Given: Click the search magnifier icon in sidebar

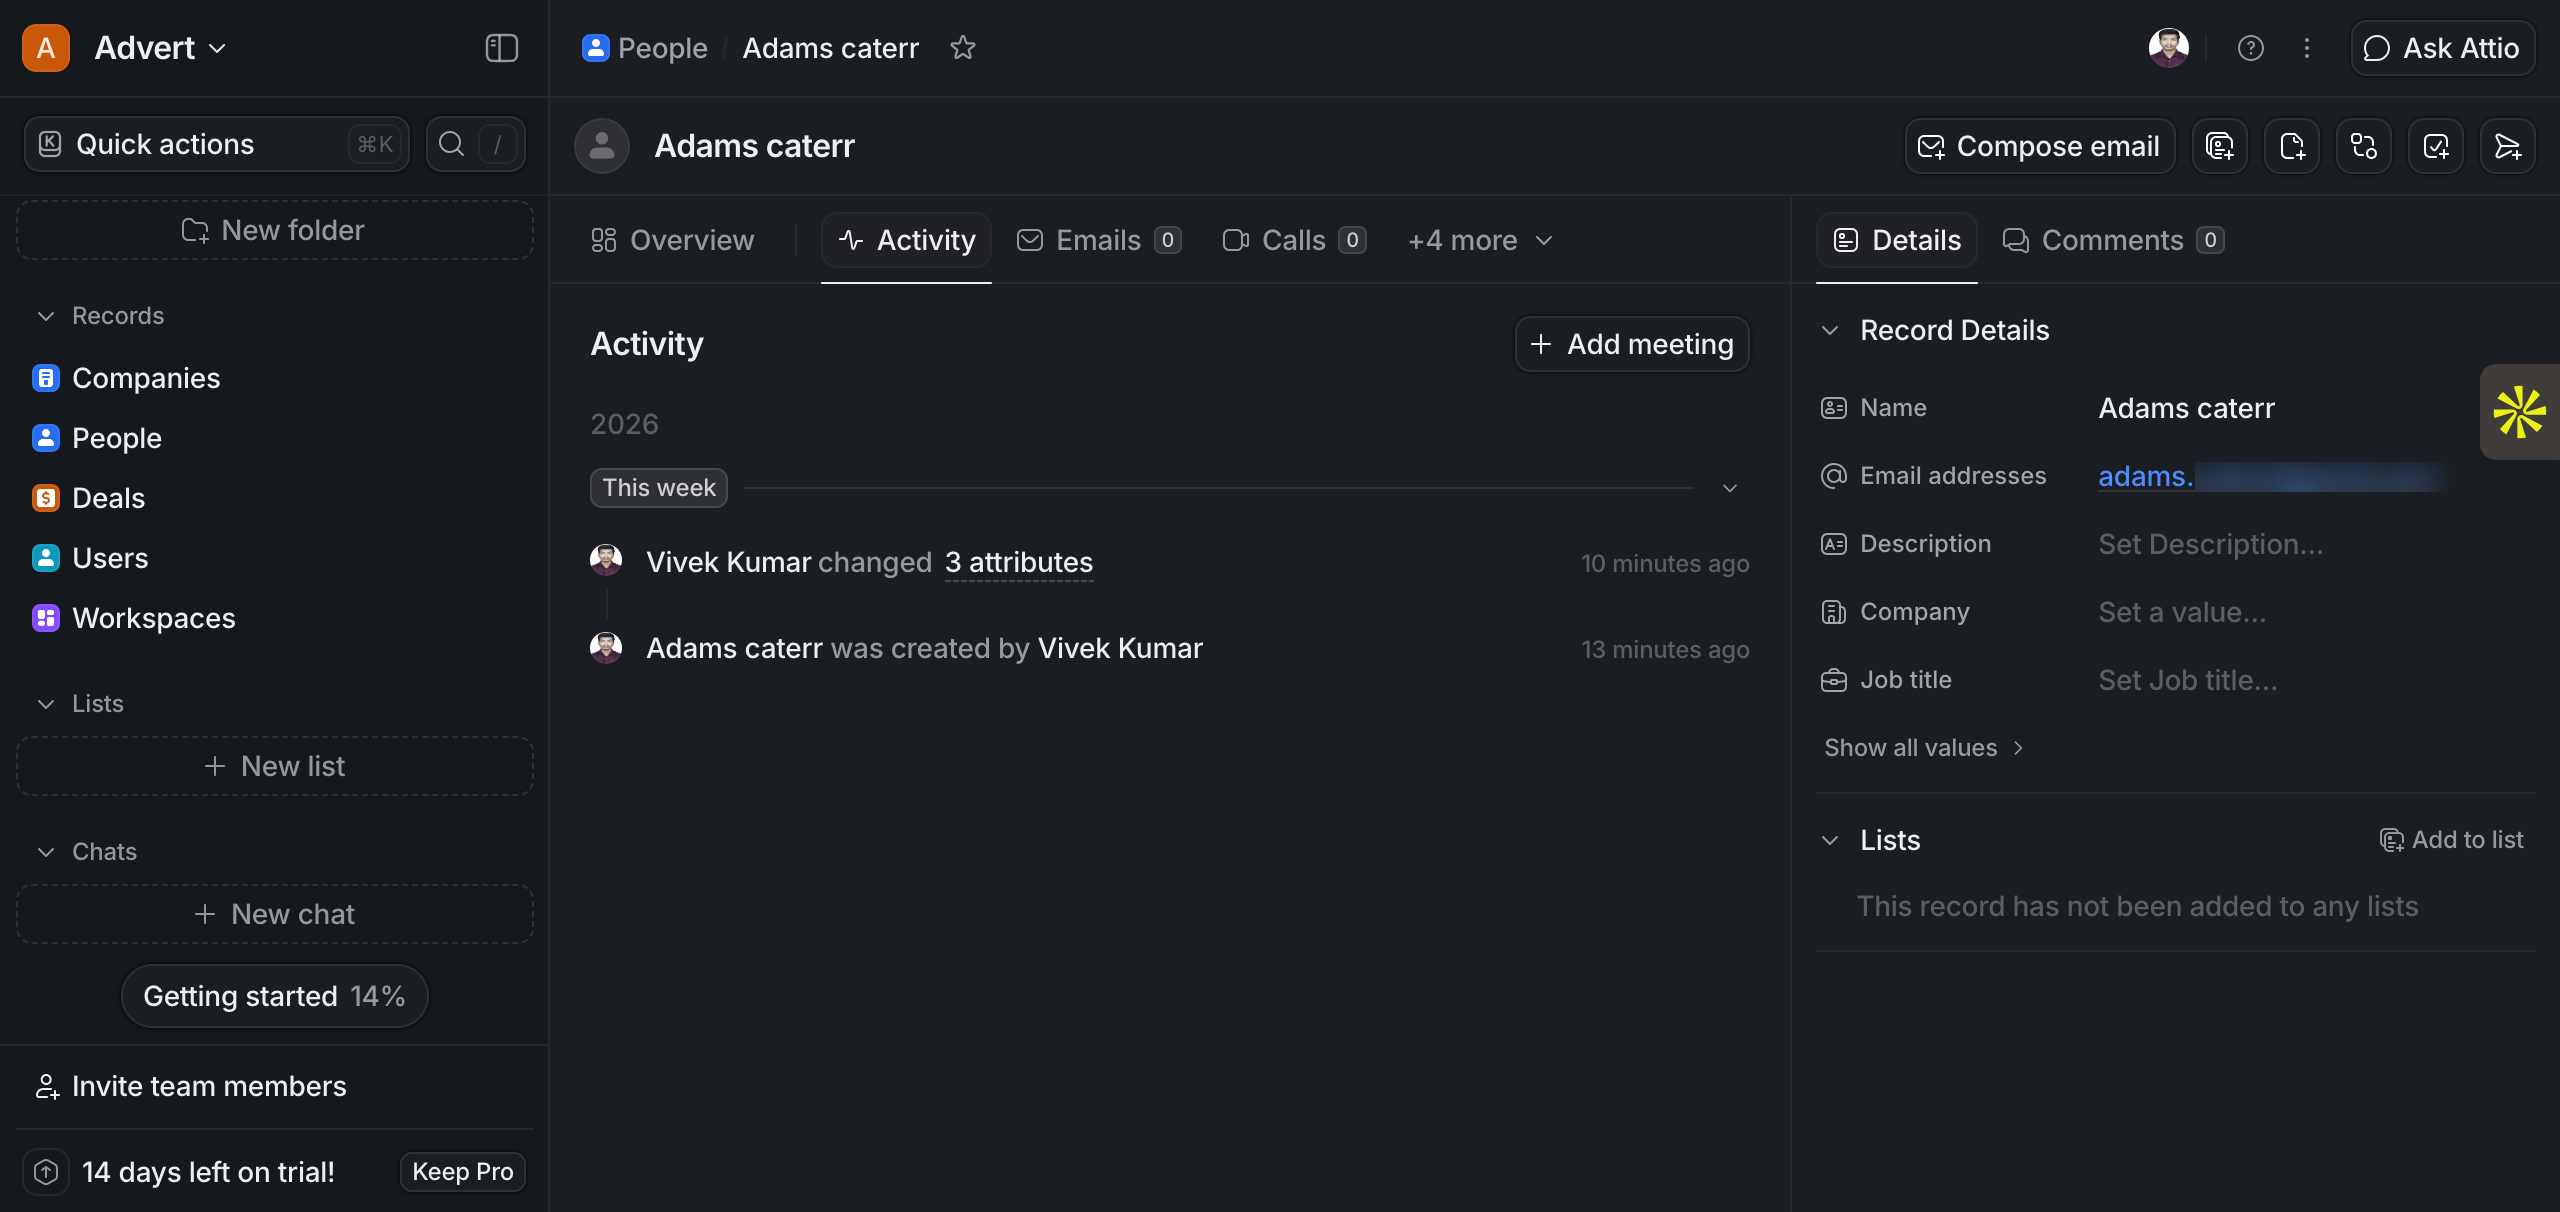Looking at the screenshot, I should [451, 143].
